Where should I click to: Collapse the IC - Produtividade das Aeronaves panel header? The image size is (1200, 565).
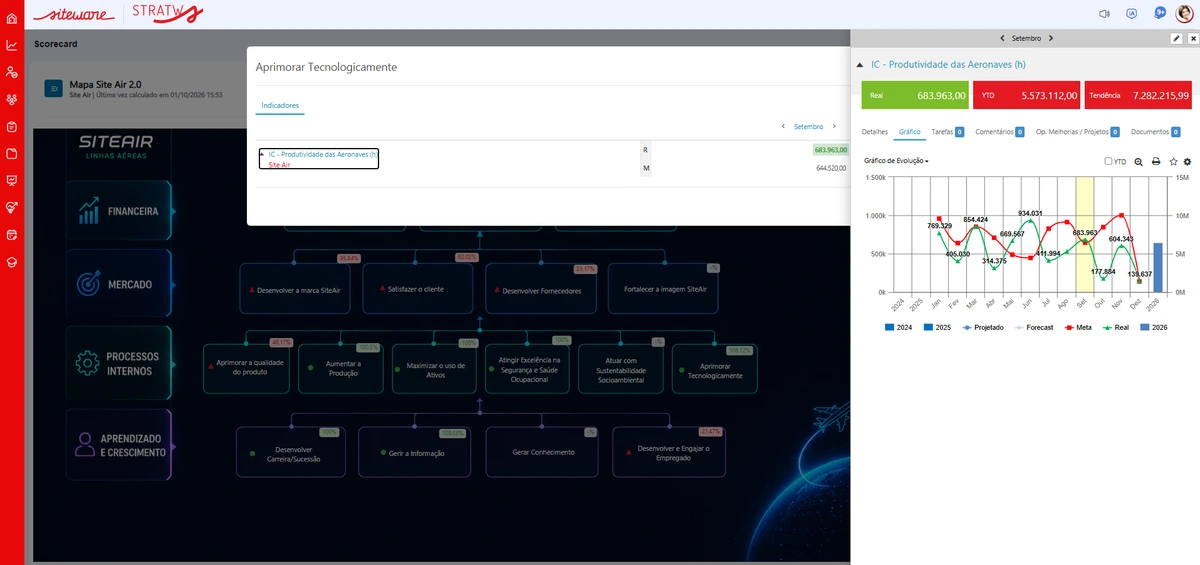pyautogui.click(x=860, y=64)
